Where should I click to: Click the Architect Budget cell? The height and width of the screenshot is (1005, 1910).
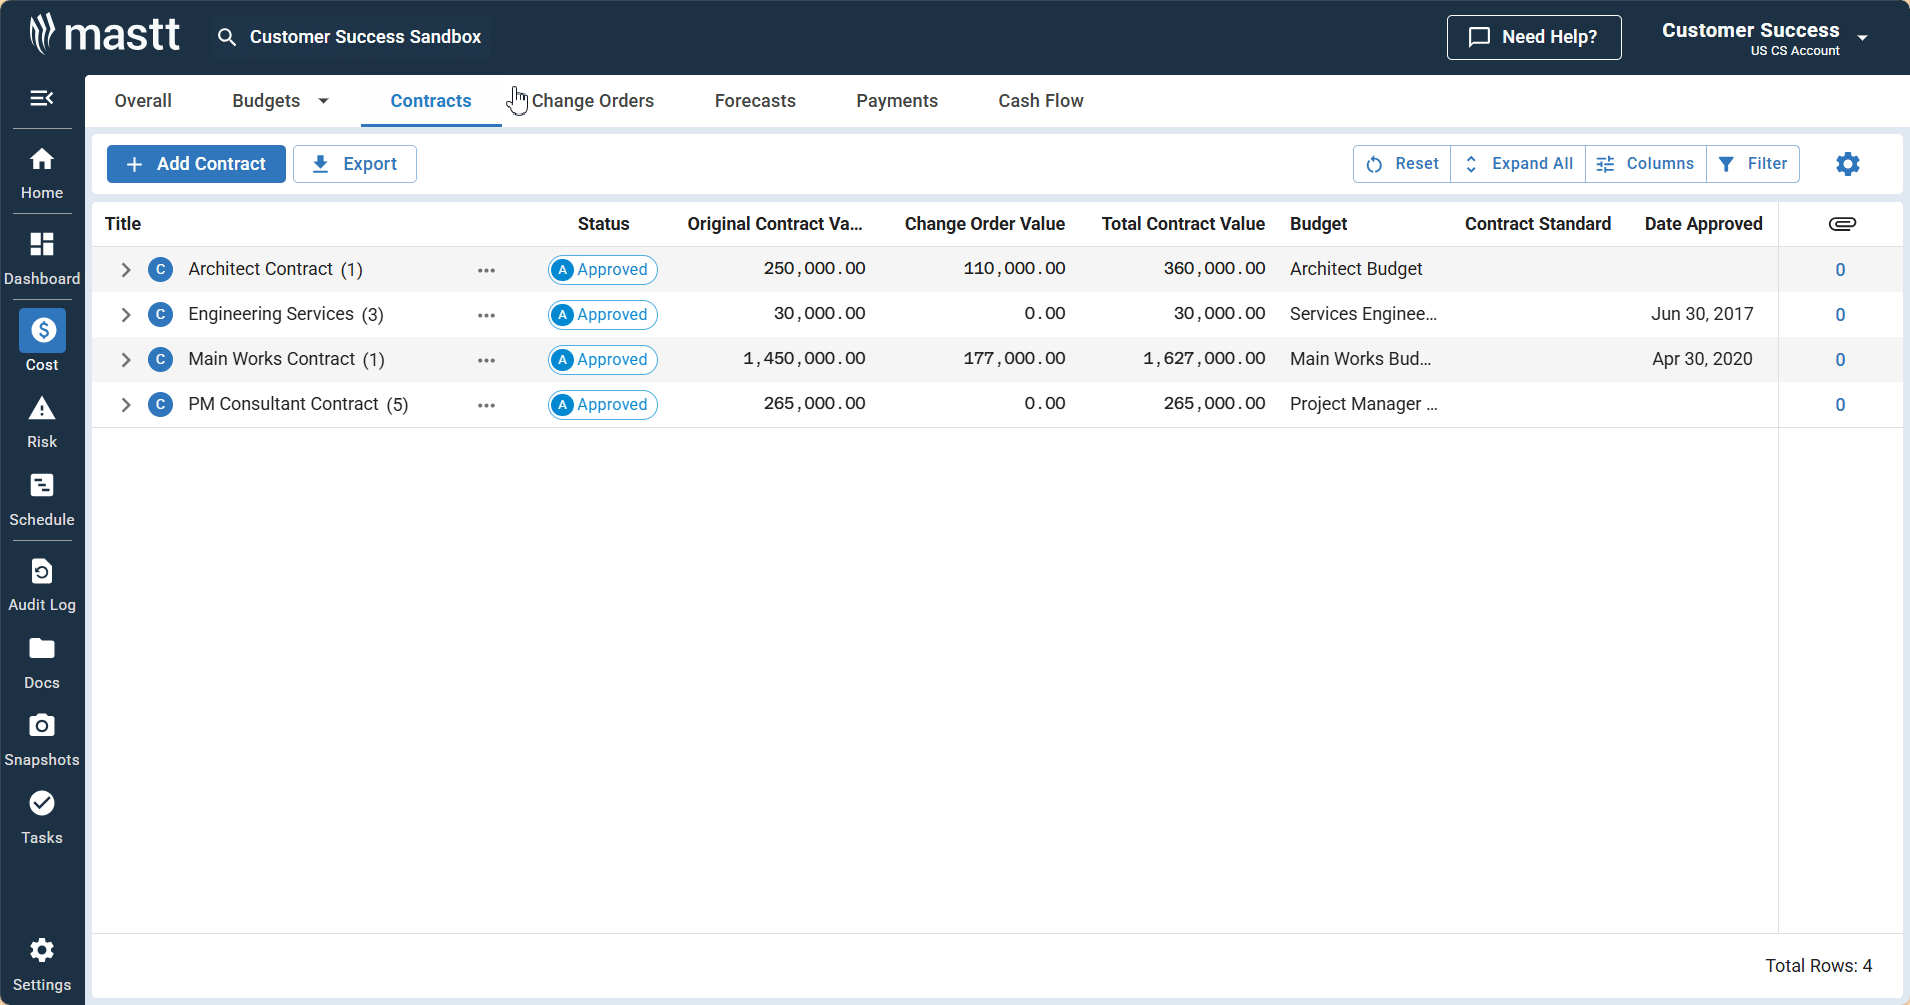coord(1356,269)
